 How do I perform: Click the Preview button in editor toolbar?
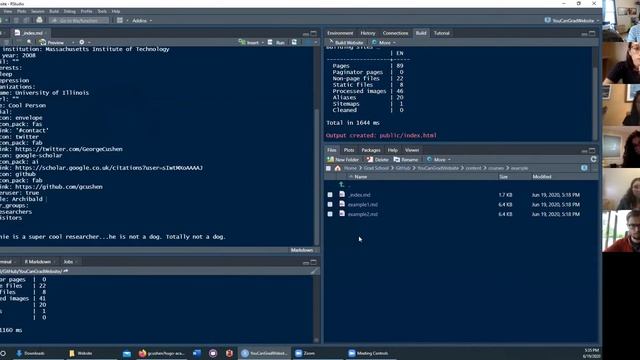point(52,42)
